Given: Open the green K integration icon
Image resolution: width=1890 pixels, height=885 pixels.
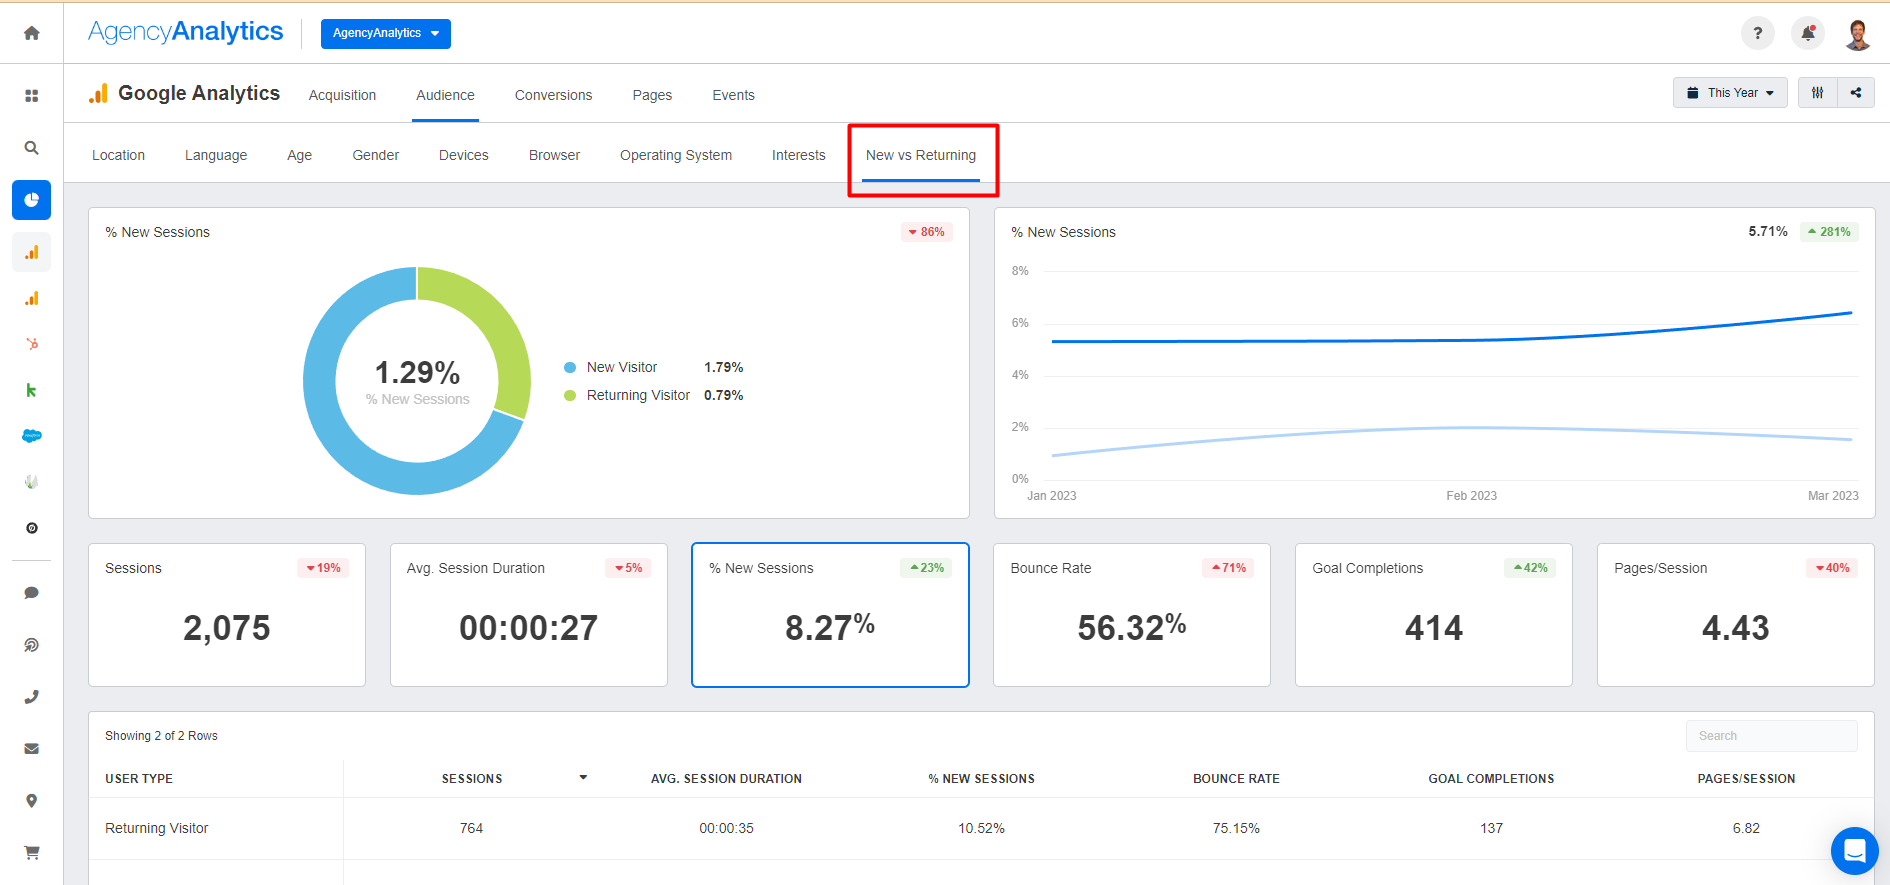Looking at the screenshot, I should pyautogui.click(x=32, y=390).
